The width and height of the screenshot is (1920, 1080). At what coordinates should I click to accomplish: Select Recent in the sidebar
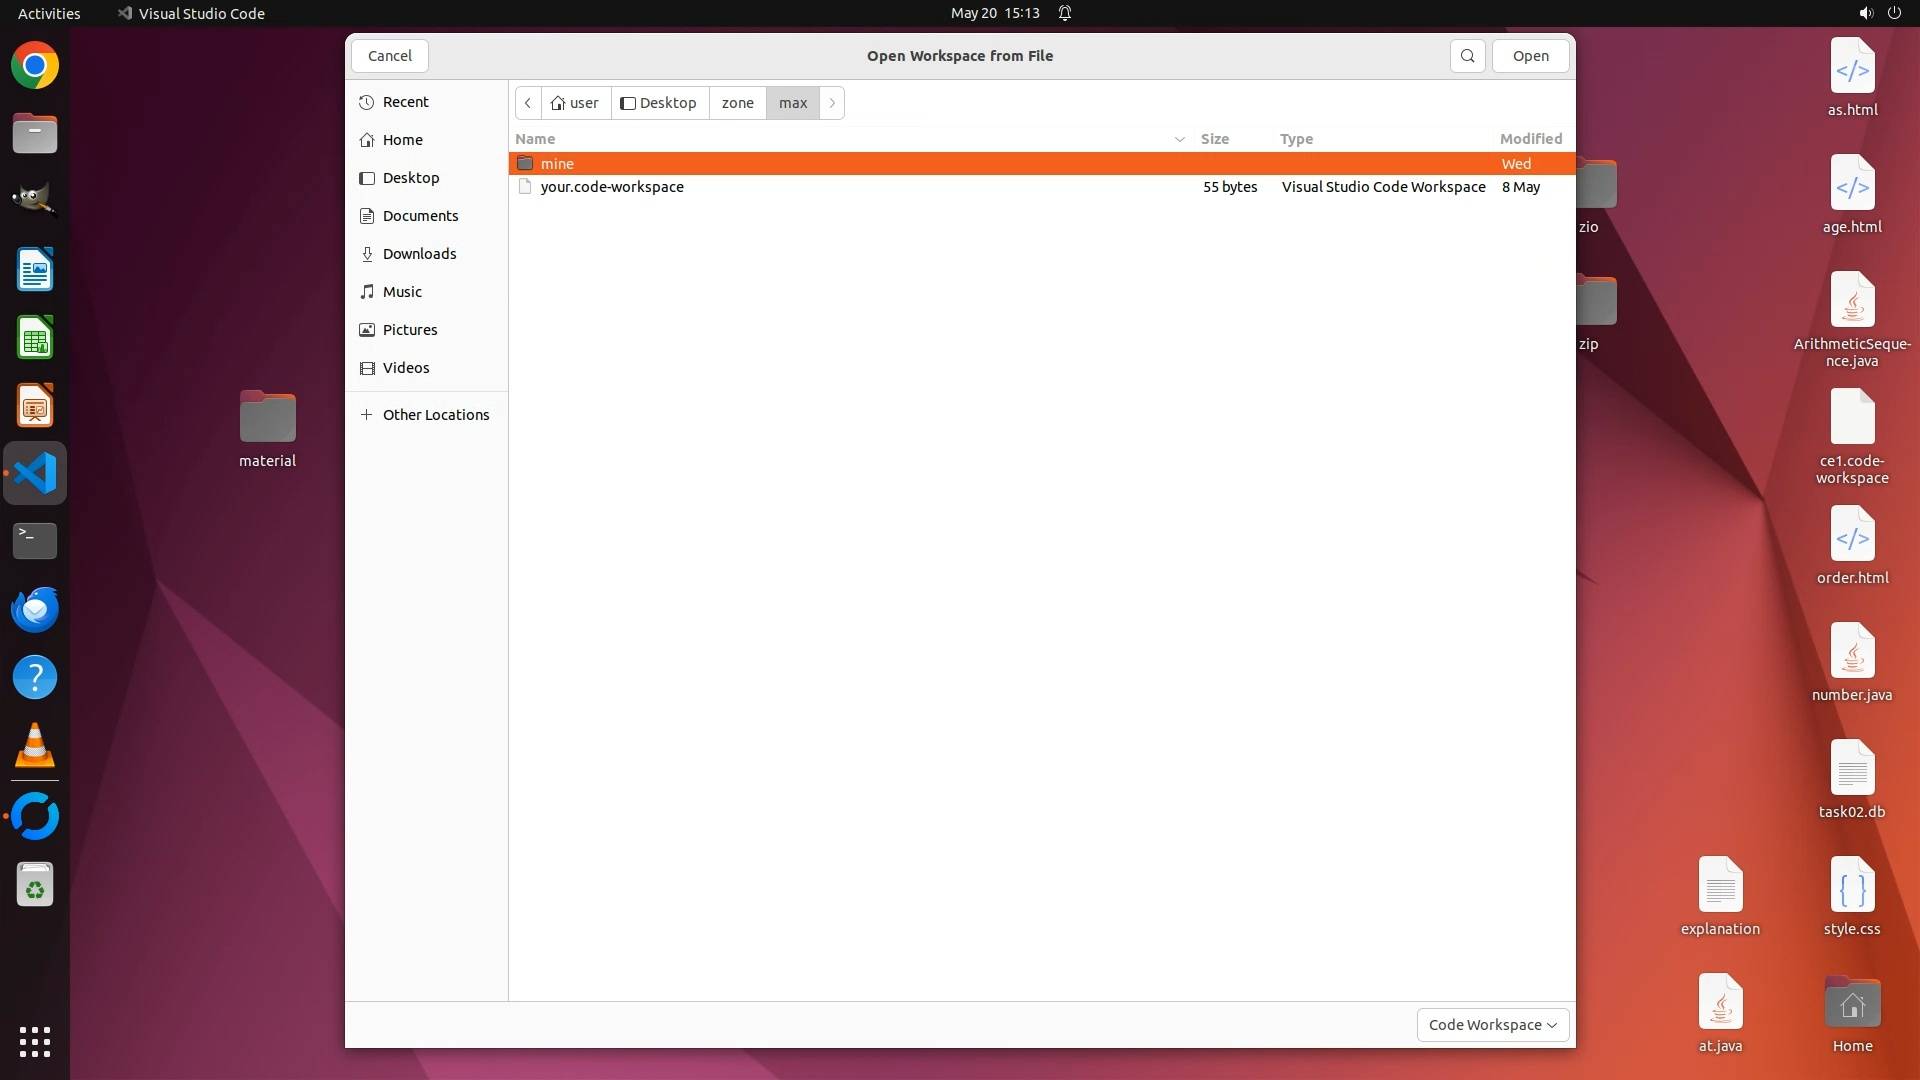pyautogui.click(x=405, y=102)
